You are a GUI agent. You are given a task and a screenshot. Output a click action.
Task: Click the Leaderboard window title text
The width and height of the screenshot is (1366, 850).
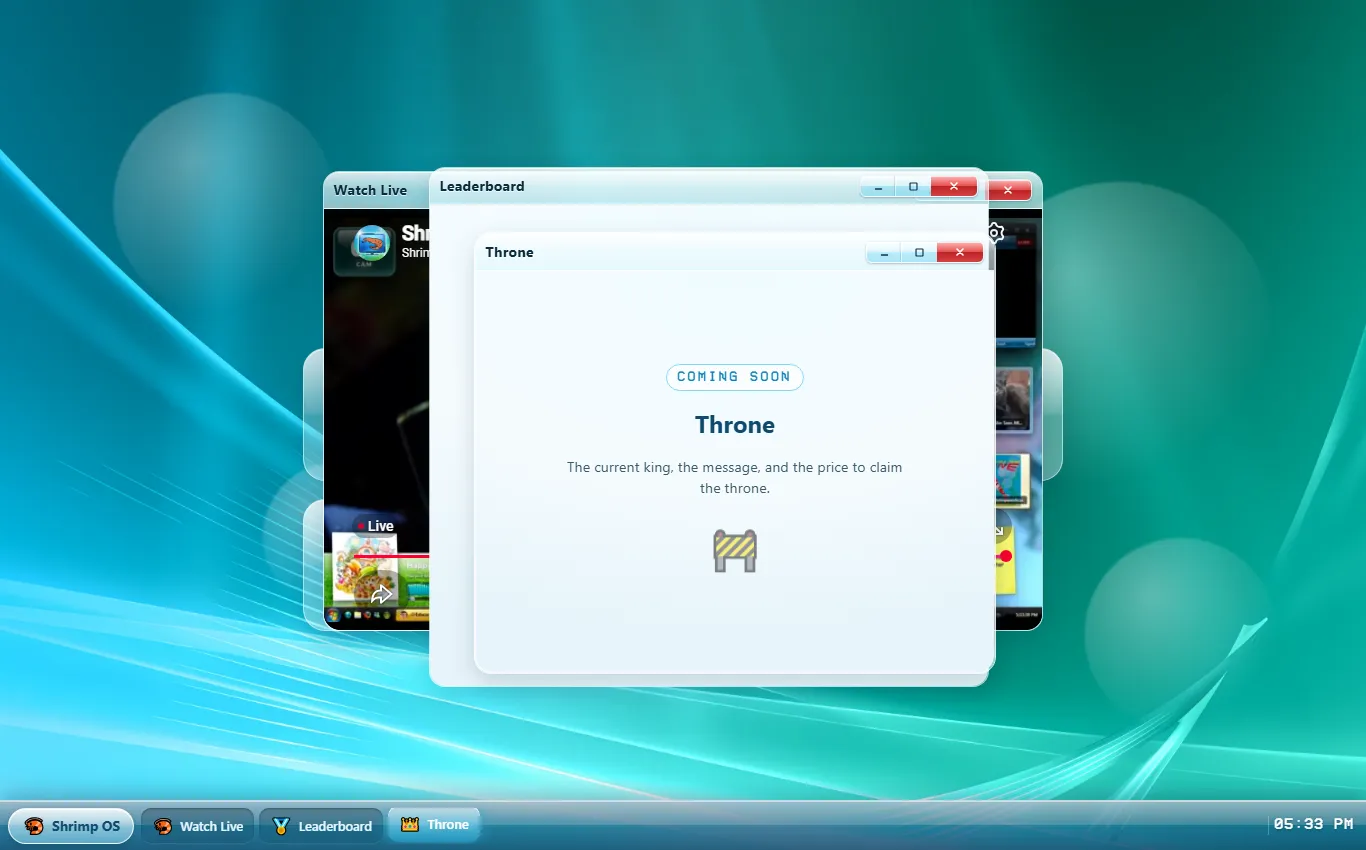tap(482, 186)
